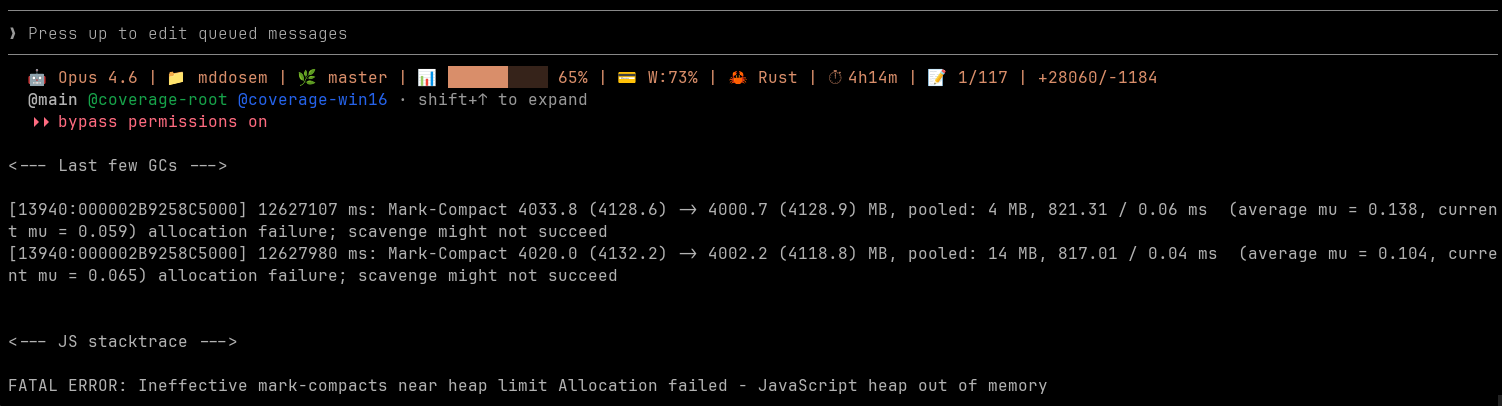The image size is (1502, 406).
Task: Click the 12627980 ms Mark-Compact log line
Action: click(x=752, y=265)
